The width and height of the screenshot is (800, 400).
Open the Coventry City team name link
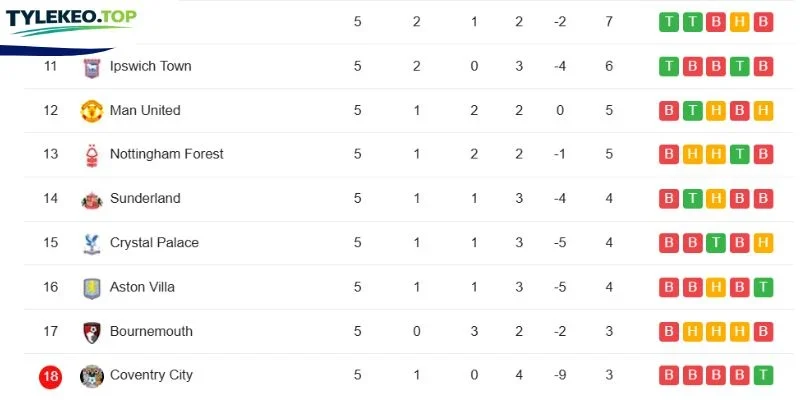[151, 375]
